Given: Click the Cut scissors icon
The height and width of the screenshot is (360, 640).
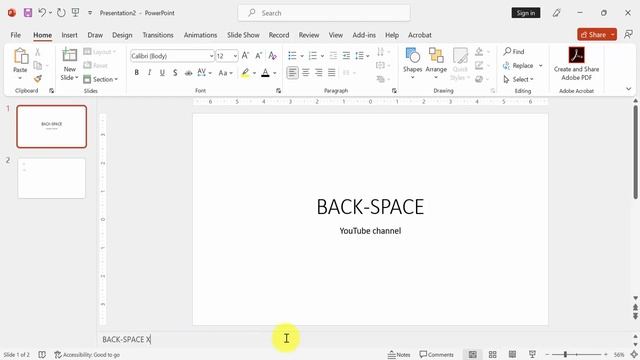Looking at the screenshot, I should pos(38,52).
